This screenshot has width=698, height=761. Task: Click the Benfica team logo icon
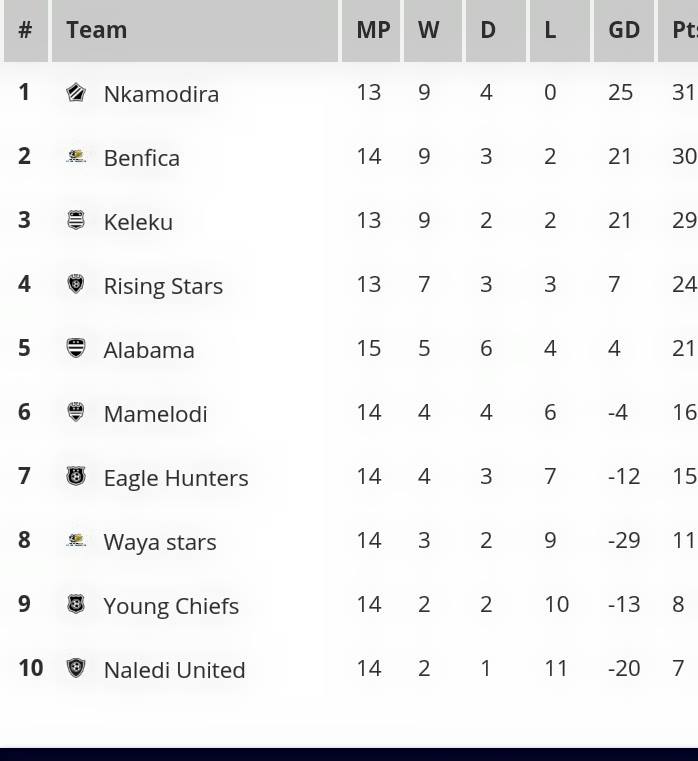pos(76,156)
